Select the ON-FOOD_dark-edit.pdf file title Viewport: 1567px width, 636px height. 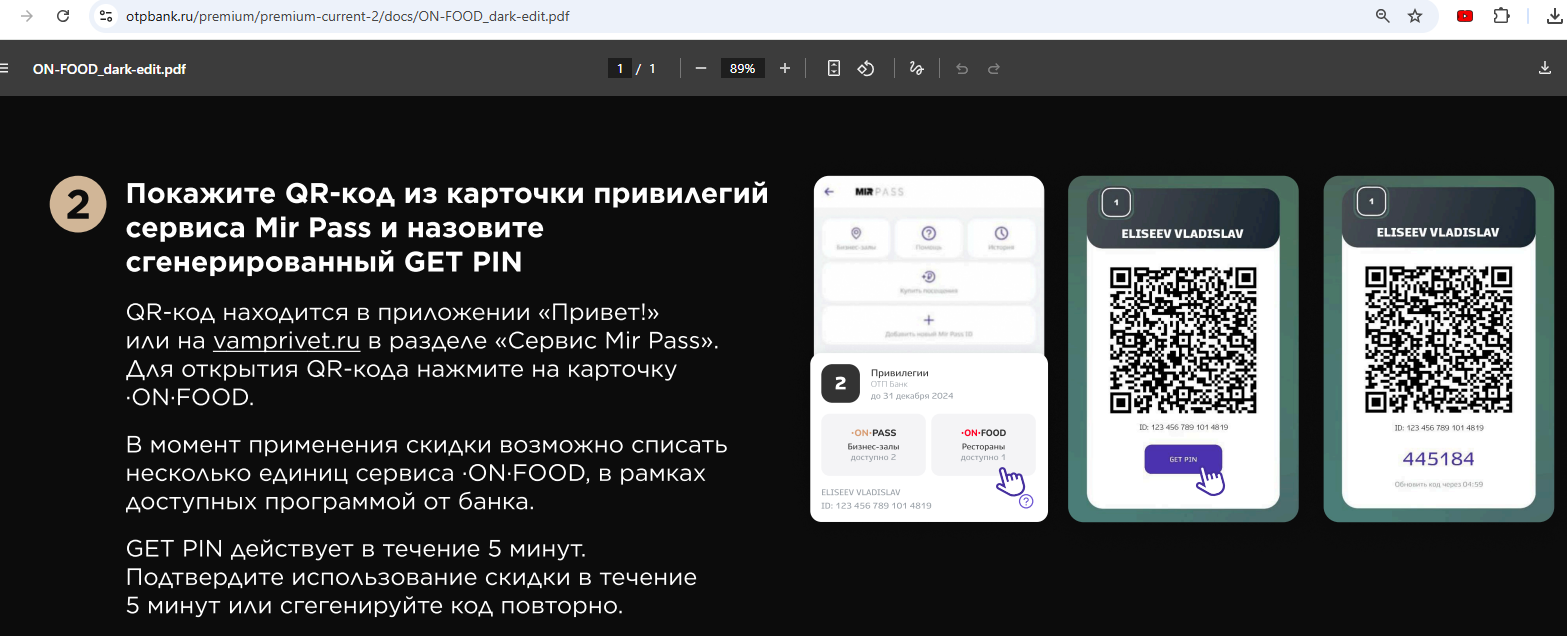[x=109, y=69]
